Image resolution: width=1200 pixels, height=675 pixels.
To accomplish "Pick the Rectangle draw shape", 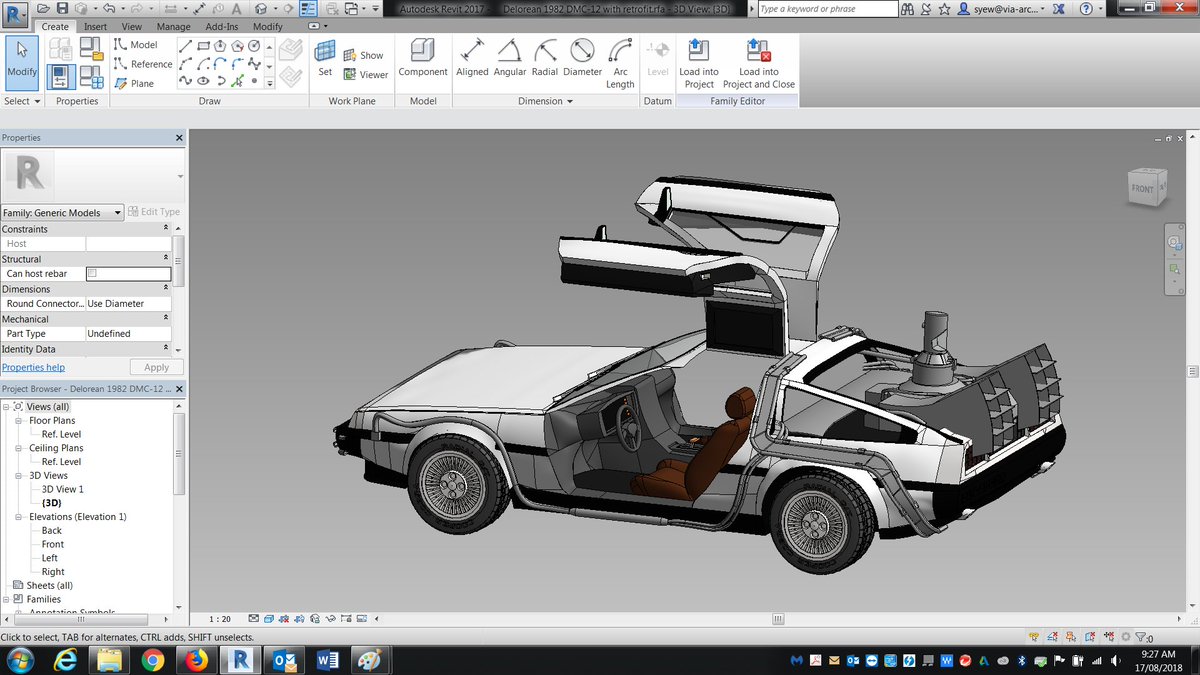I will pyautogui.click(x=203, y=46).
